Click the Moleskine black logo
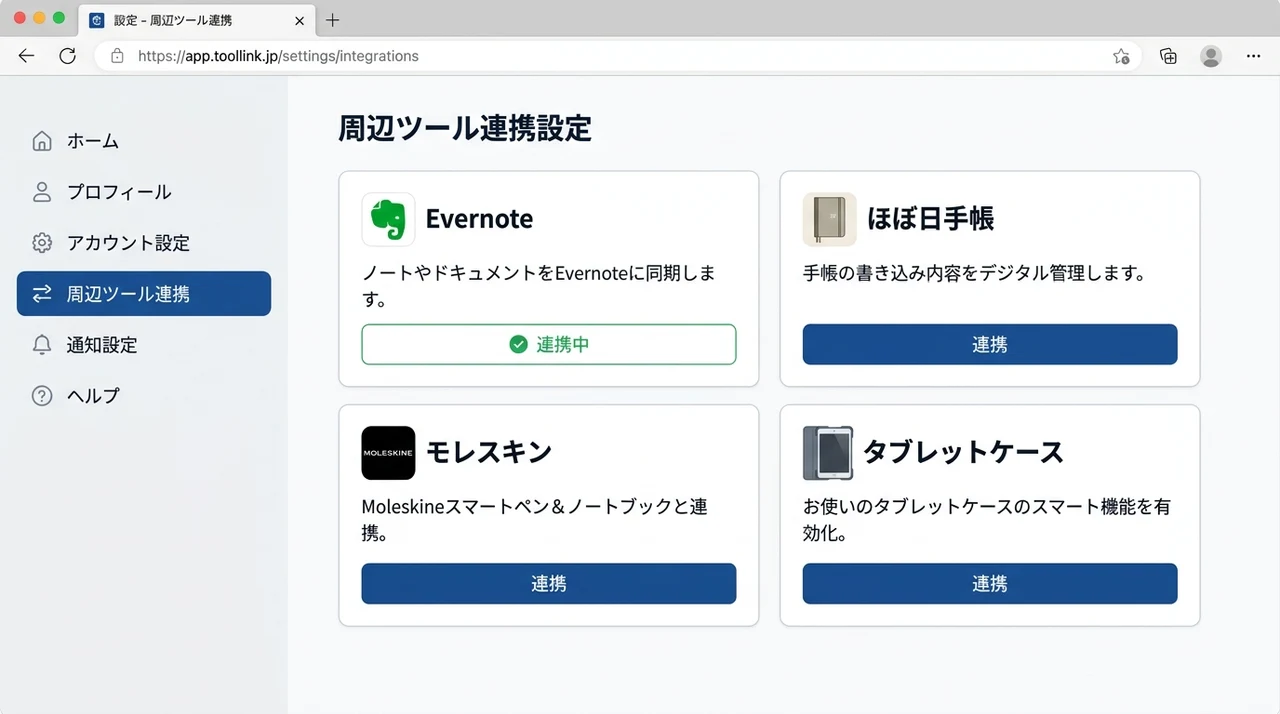Image resolution: width=1280 pixels, height=714 pixels. tap(388, 453)
